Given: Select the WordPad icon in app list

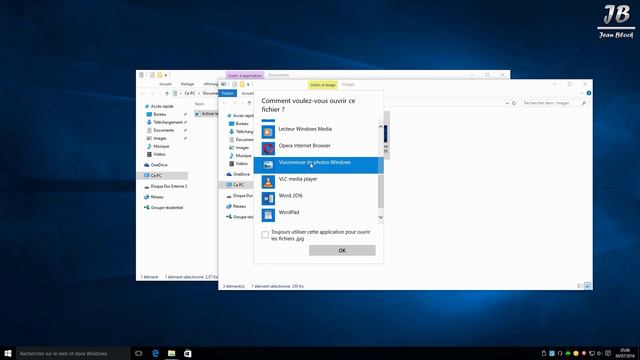Looking at the screenshot, I should pyautogui.click(x=268, y=215).
